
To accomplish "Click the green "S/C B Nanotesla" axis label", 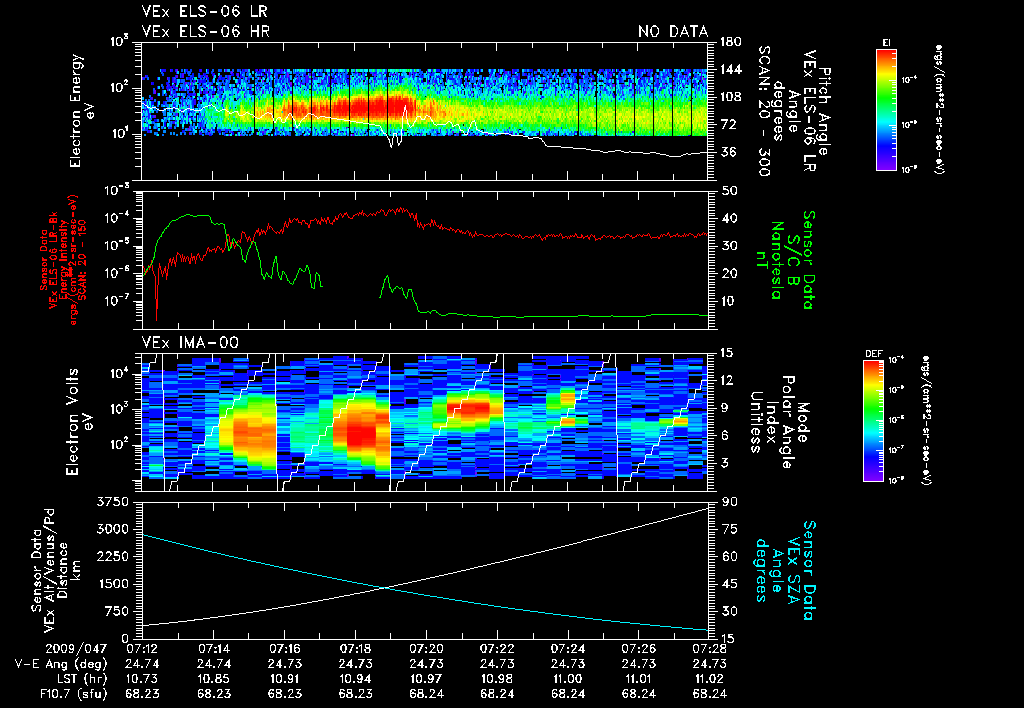I will point(784,260).
